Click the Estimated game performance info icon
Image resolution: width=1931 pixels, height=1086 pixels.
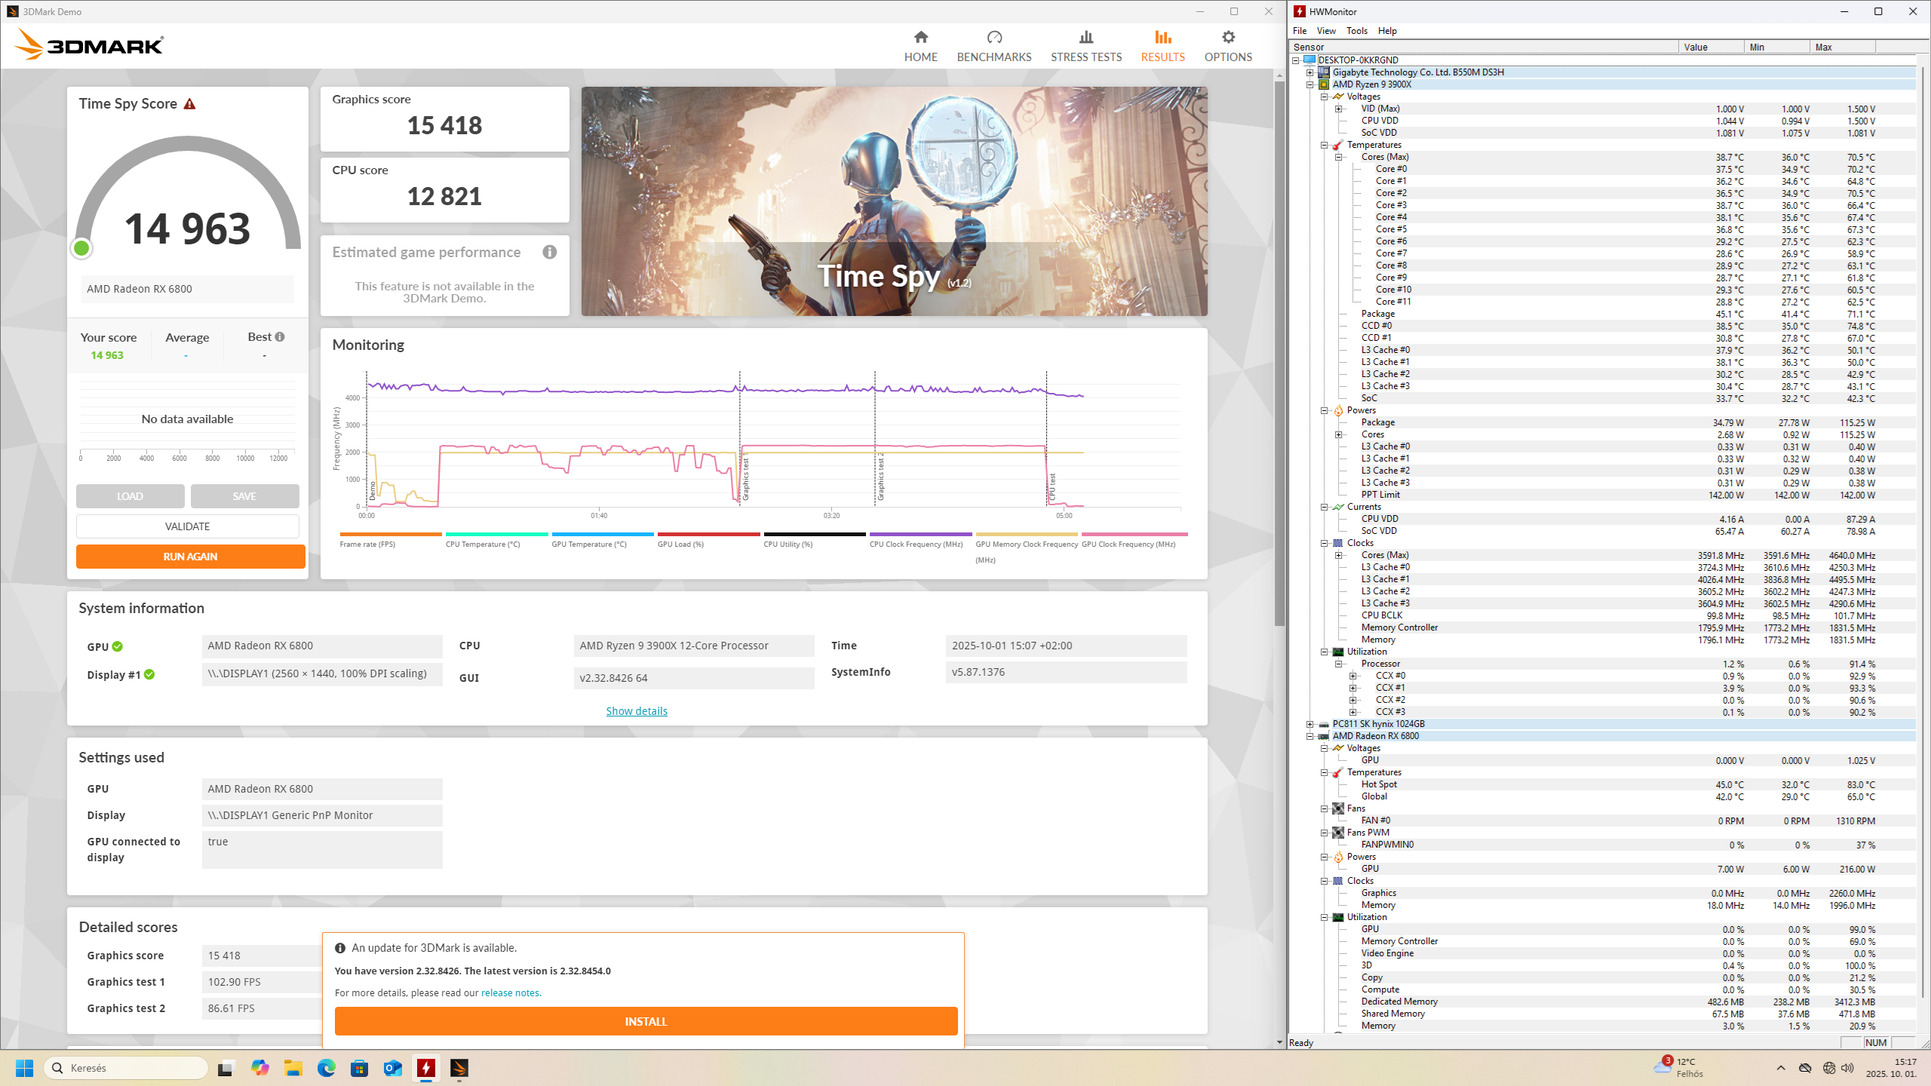tap(549, 252)
